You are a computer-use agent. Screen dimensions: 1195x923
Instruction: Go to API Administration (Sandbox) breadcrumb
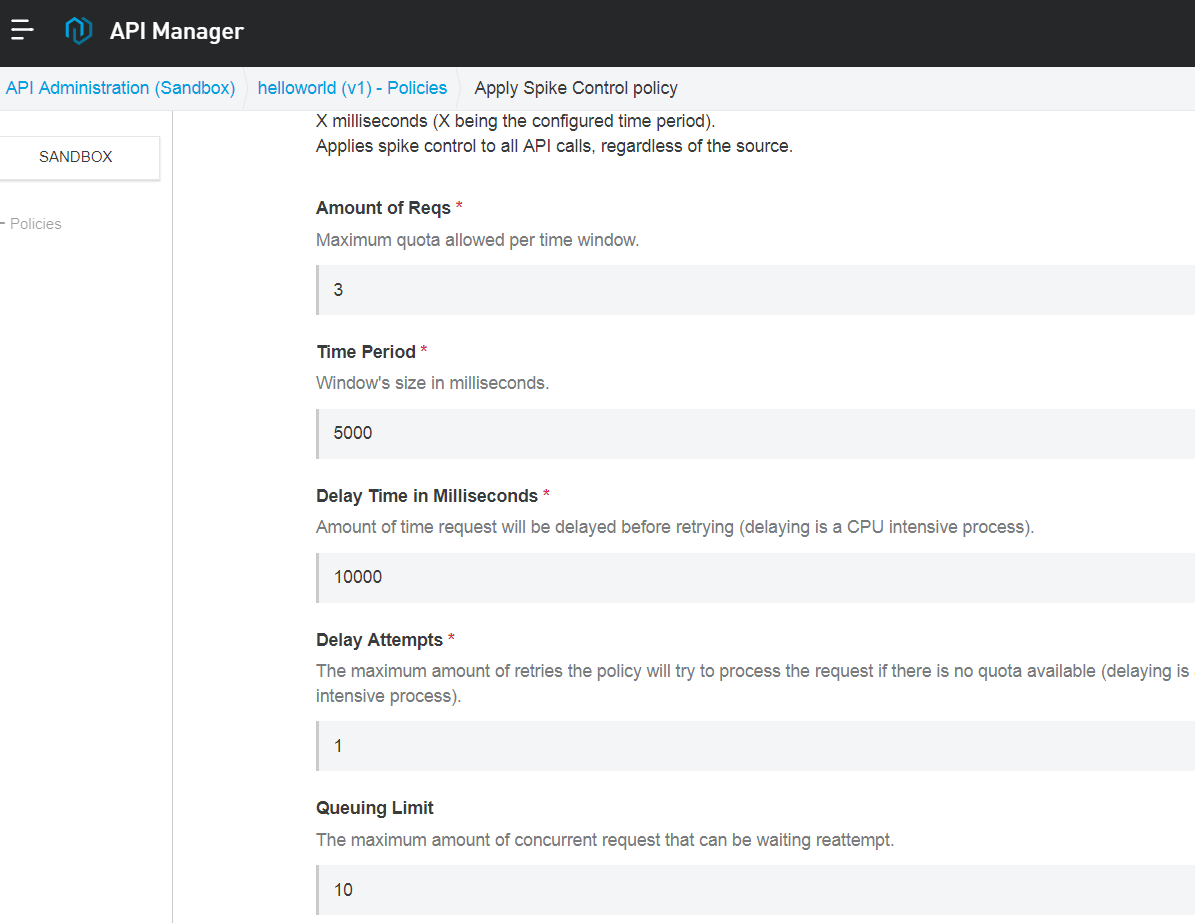(x=120, y=88)
